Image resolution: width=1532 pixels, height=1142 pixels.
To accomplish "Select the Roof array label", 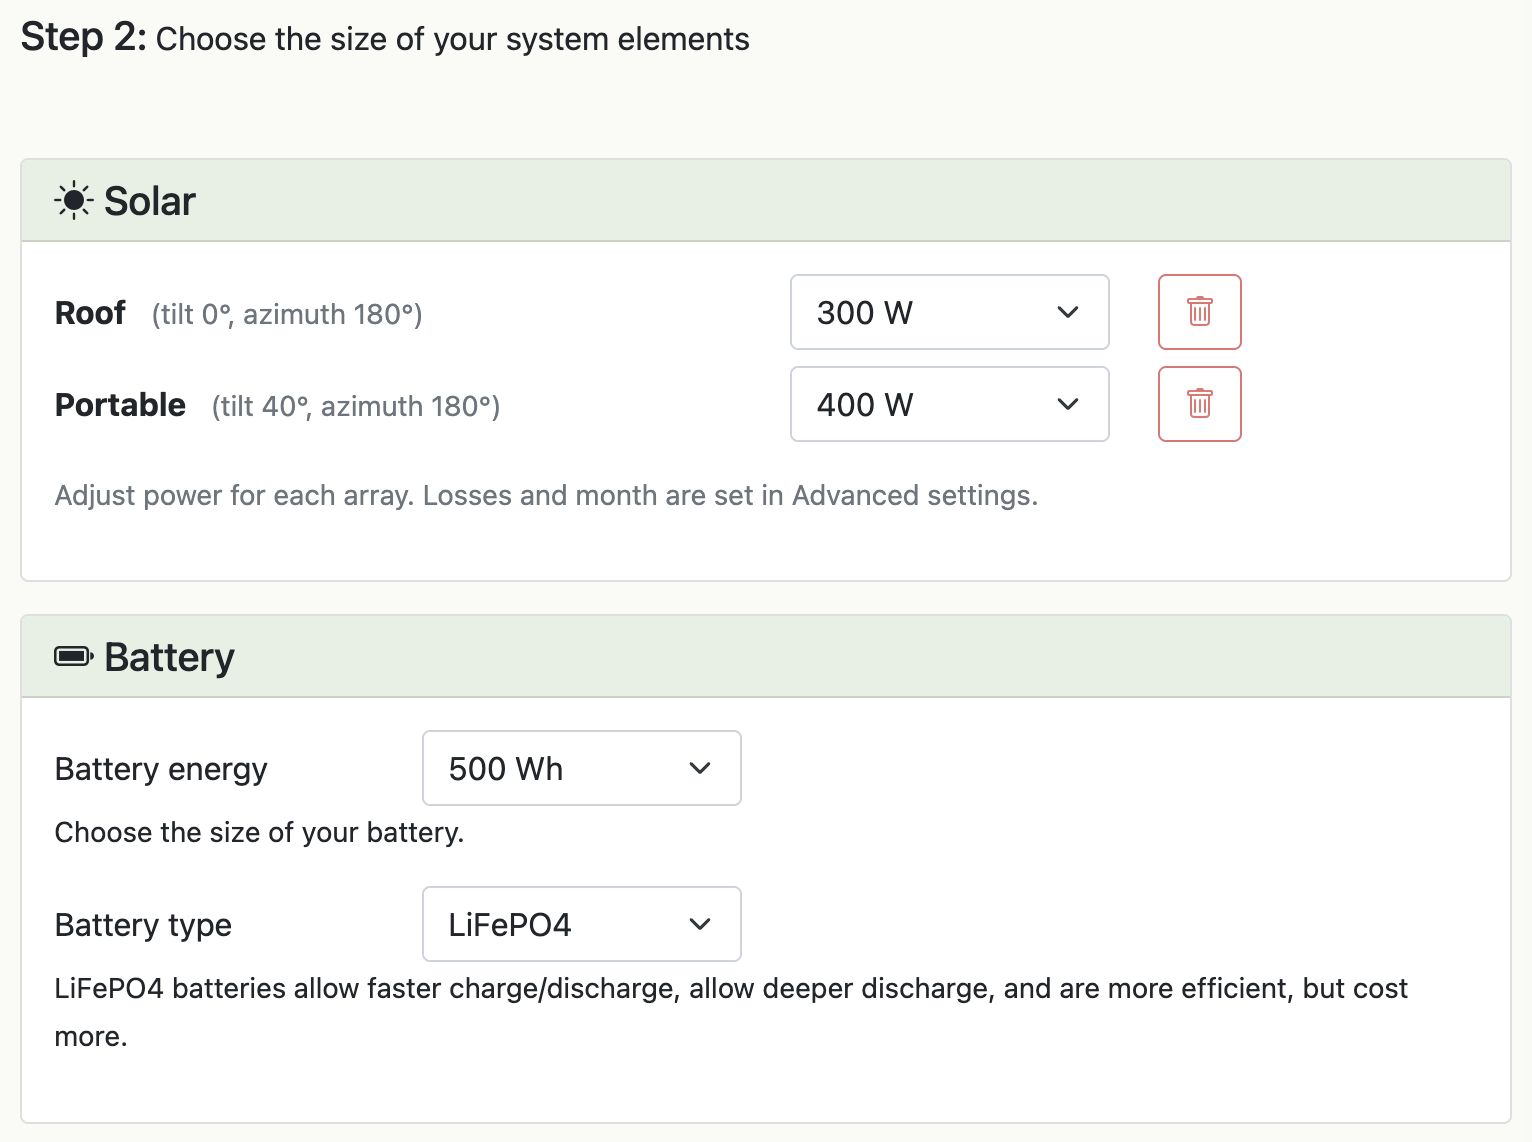I will 90,313.
